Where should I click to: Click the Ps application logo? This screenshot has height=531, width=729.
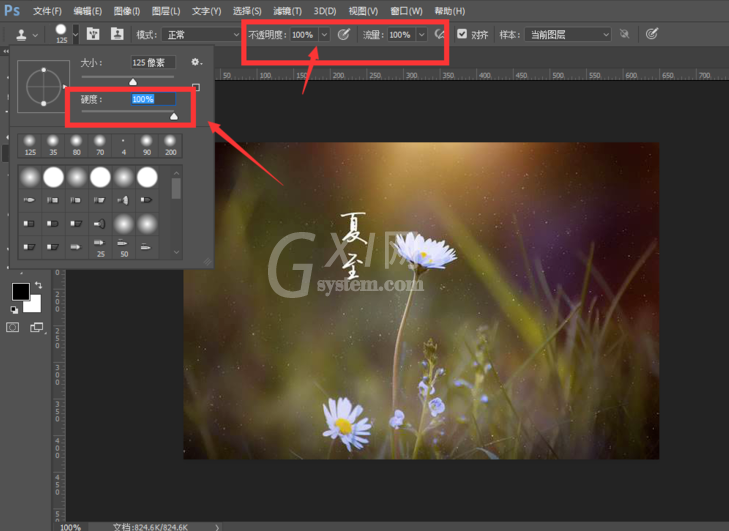[12, 10]
